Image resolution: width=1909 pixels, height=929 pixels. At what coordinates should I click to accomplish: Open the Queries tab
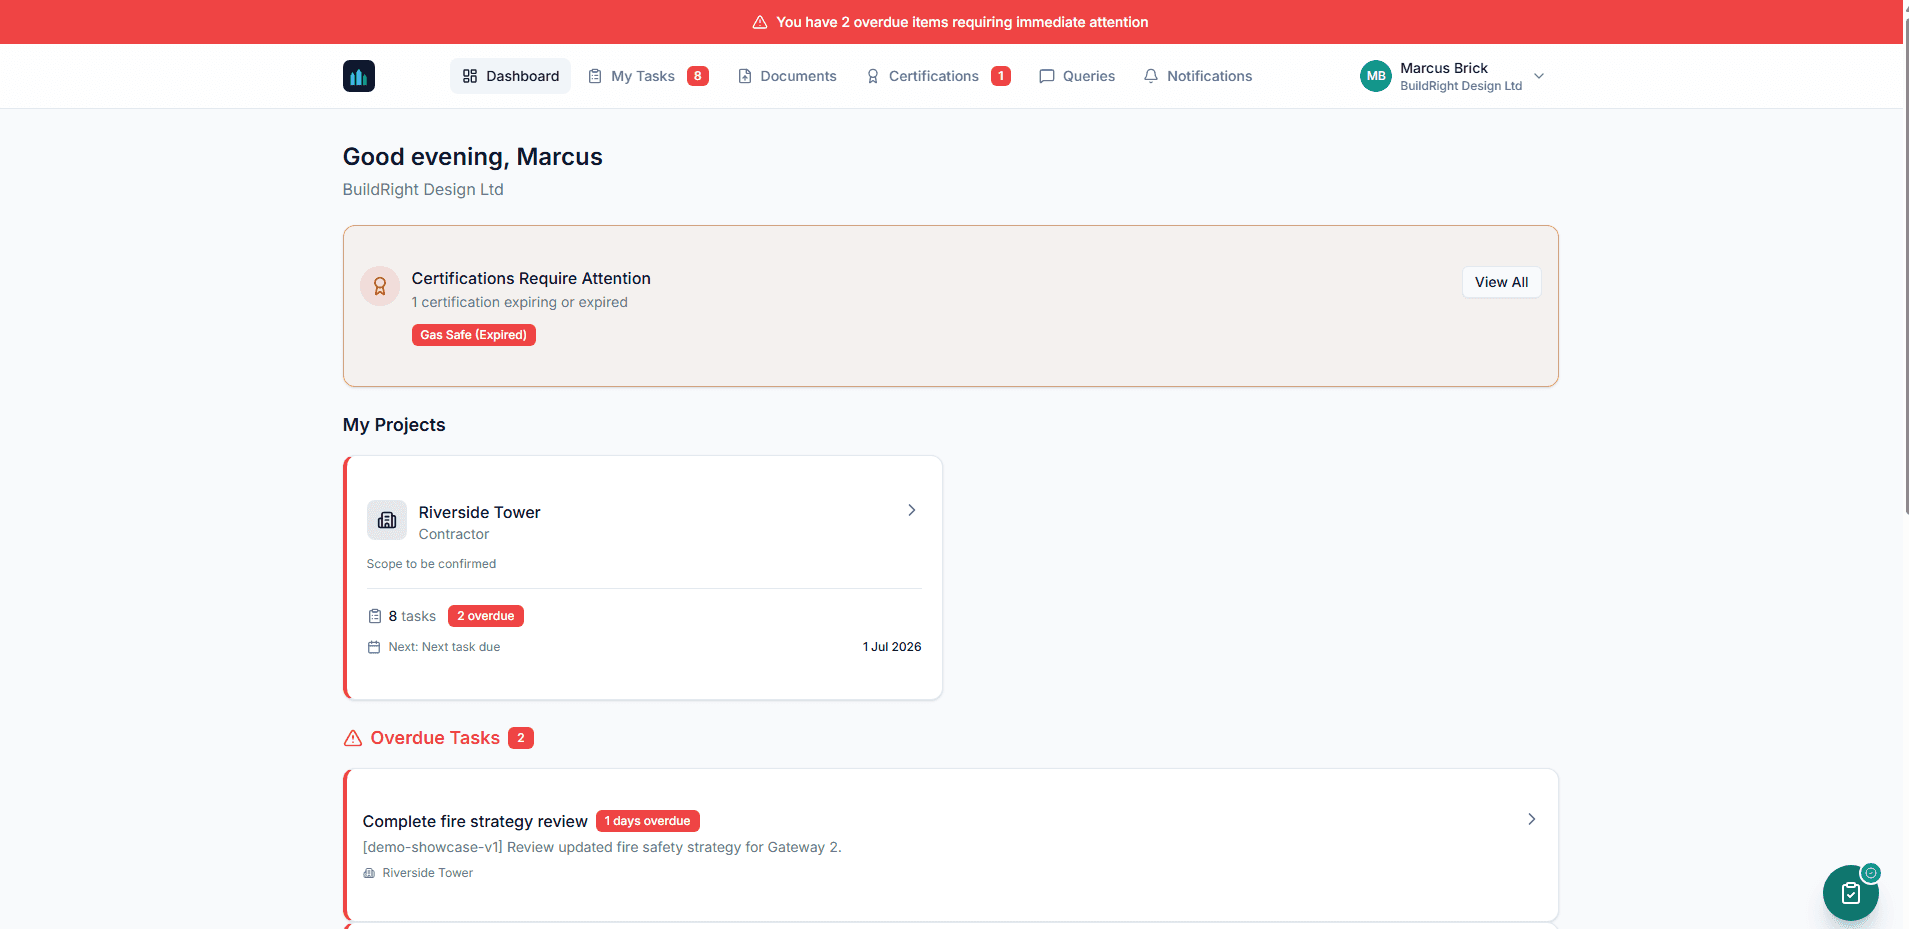pos(1077,76)
